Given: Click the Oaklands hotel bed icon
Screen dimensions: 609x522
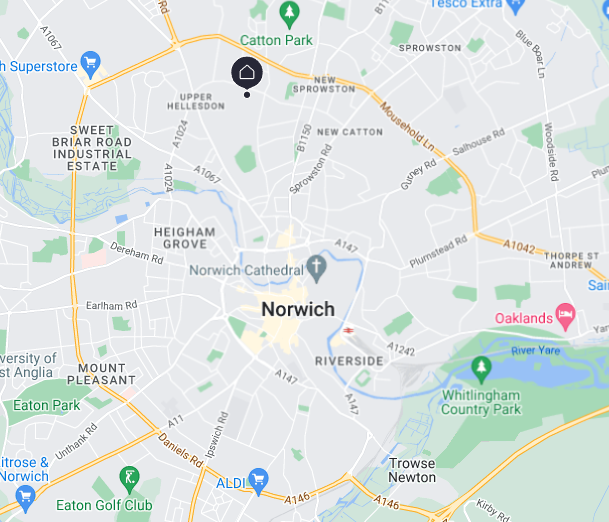Looking at the screenshot, I should [x=566, y=317].
